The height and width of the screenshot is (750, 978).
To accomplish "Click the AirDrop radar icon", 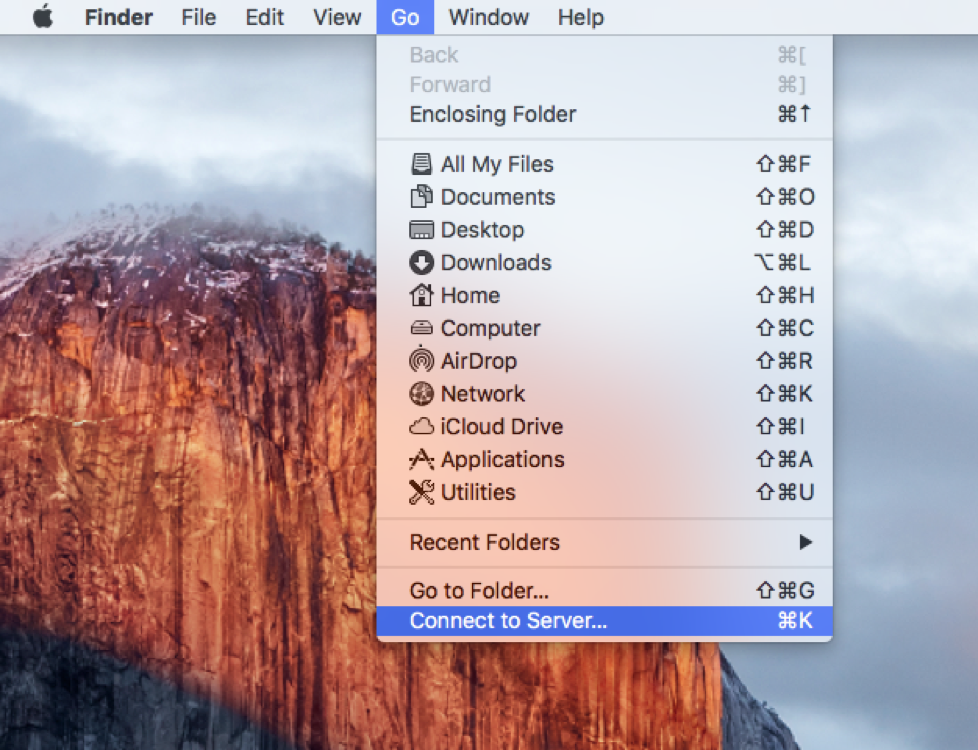I will (422, 360).
